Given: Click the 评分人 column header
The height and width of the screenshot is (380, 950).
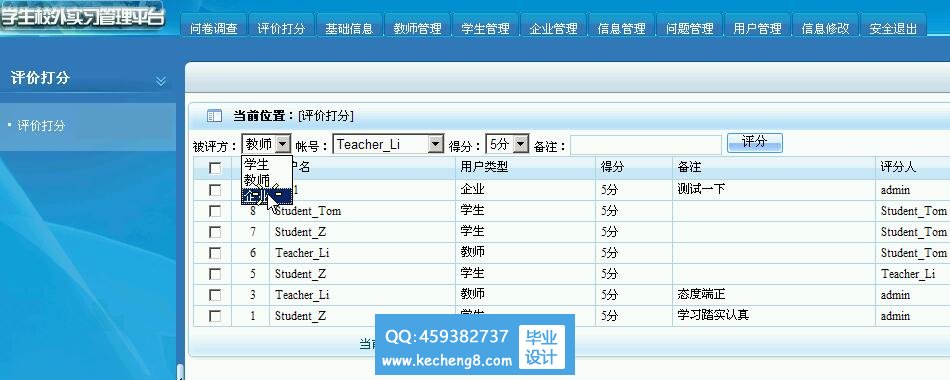Looking at the screenshot, I should (899, 167).
